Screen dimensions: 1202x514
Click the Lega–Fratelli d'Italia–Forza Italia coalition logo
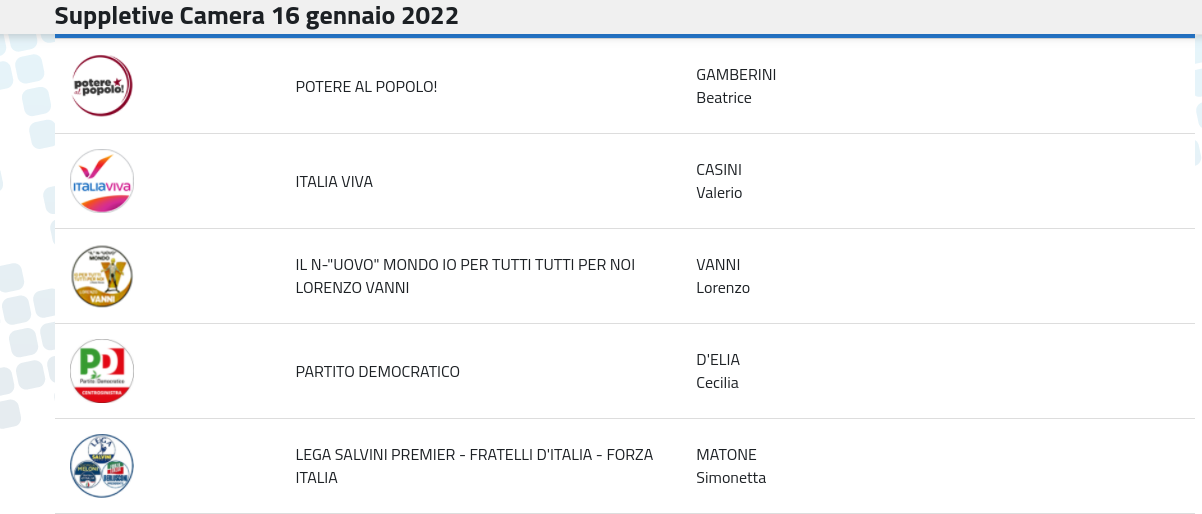102,466
